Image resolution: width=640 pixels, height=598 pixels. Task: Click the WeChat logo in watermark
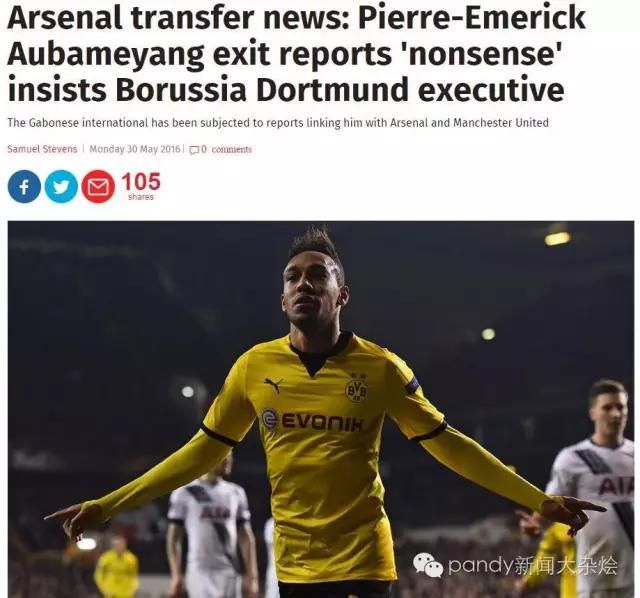pyautogui.click(x=428, y=565)
